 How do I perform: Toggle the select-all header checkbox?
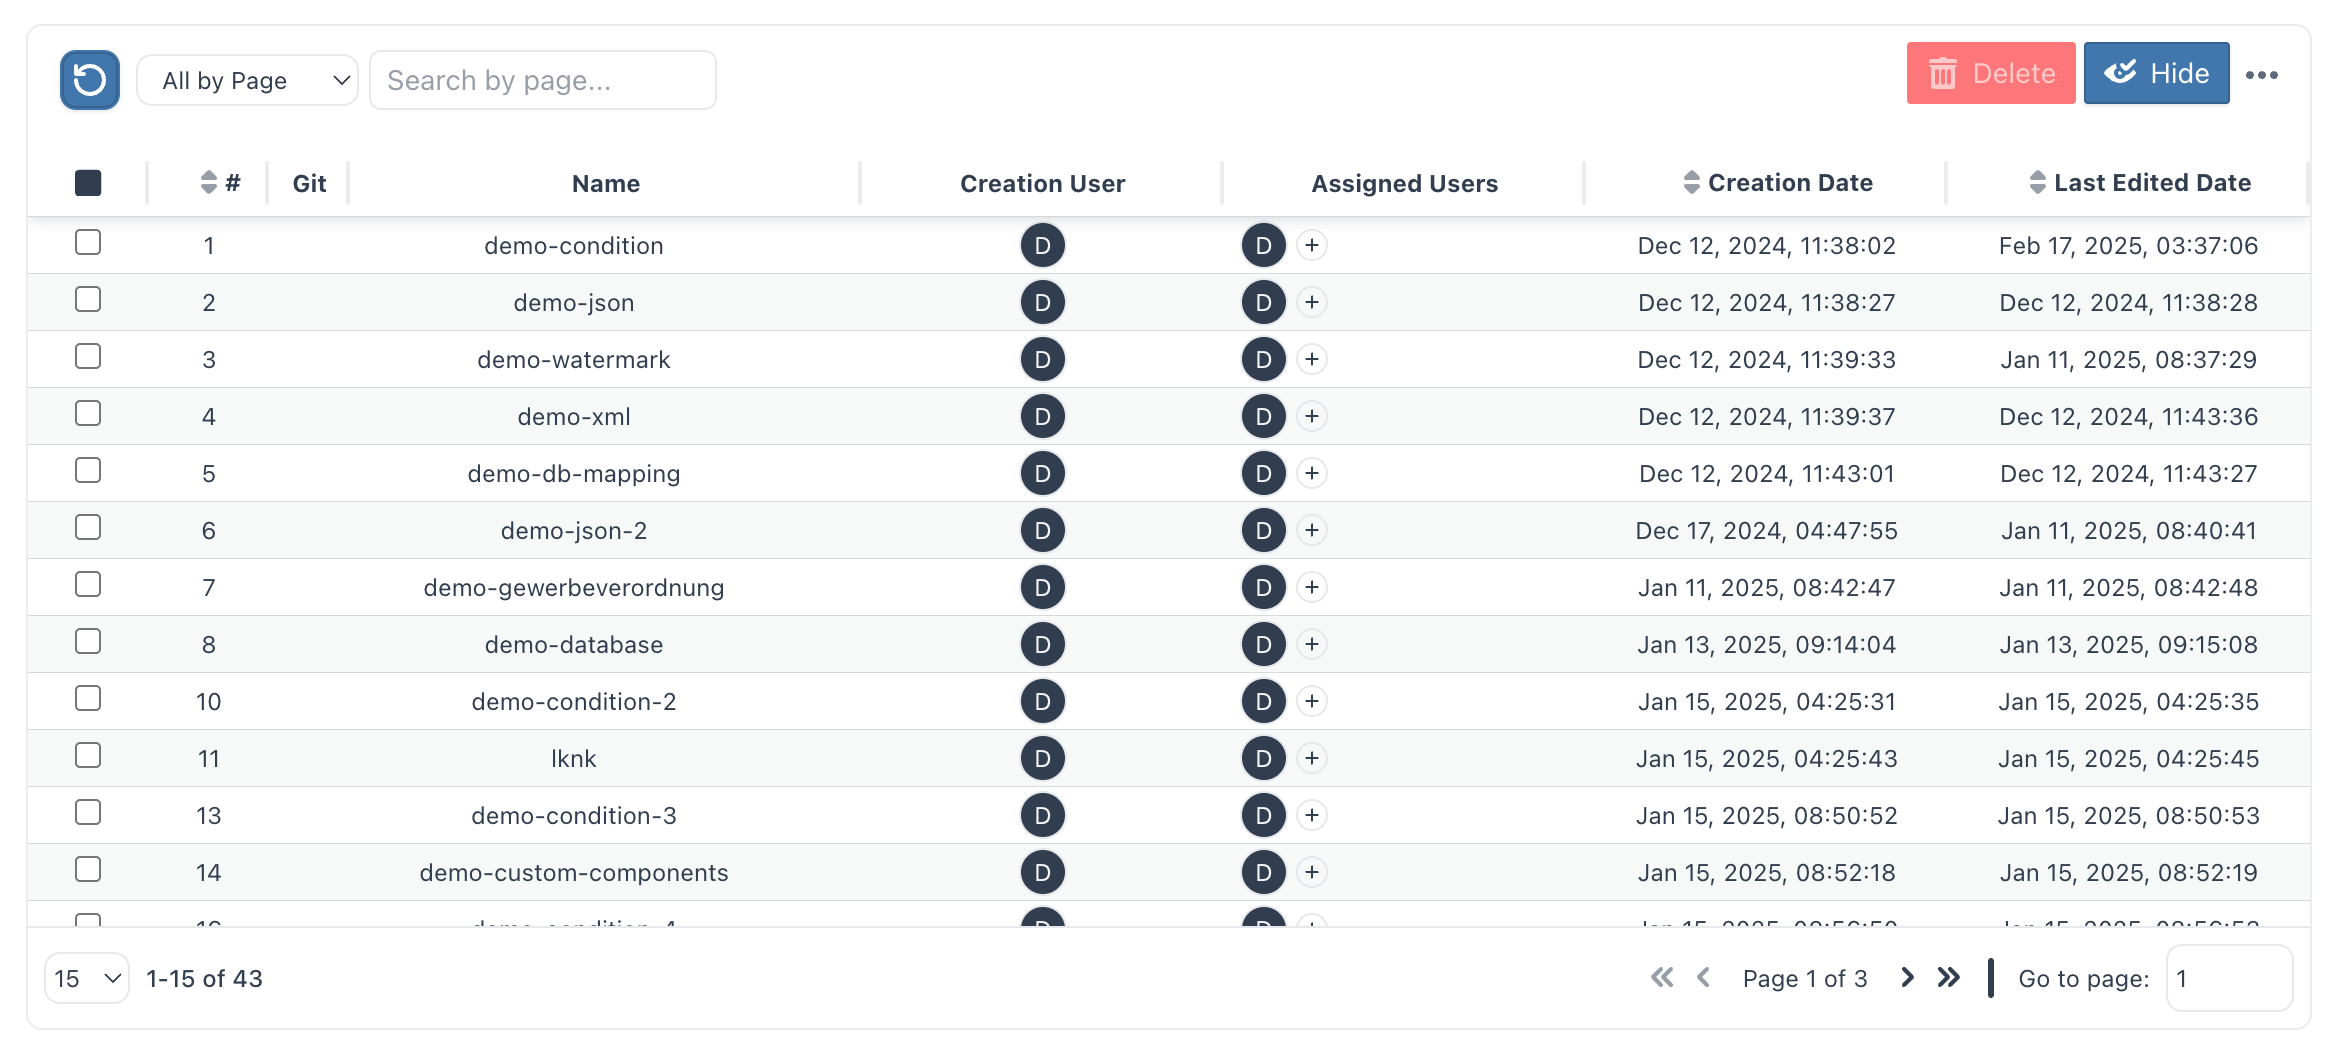point(88,183)
